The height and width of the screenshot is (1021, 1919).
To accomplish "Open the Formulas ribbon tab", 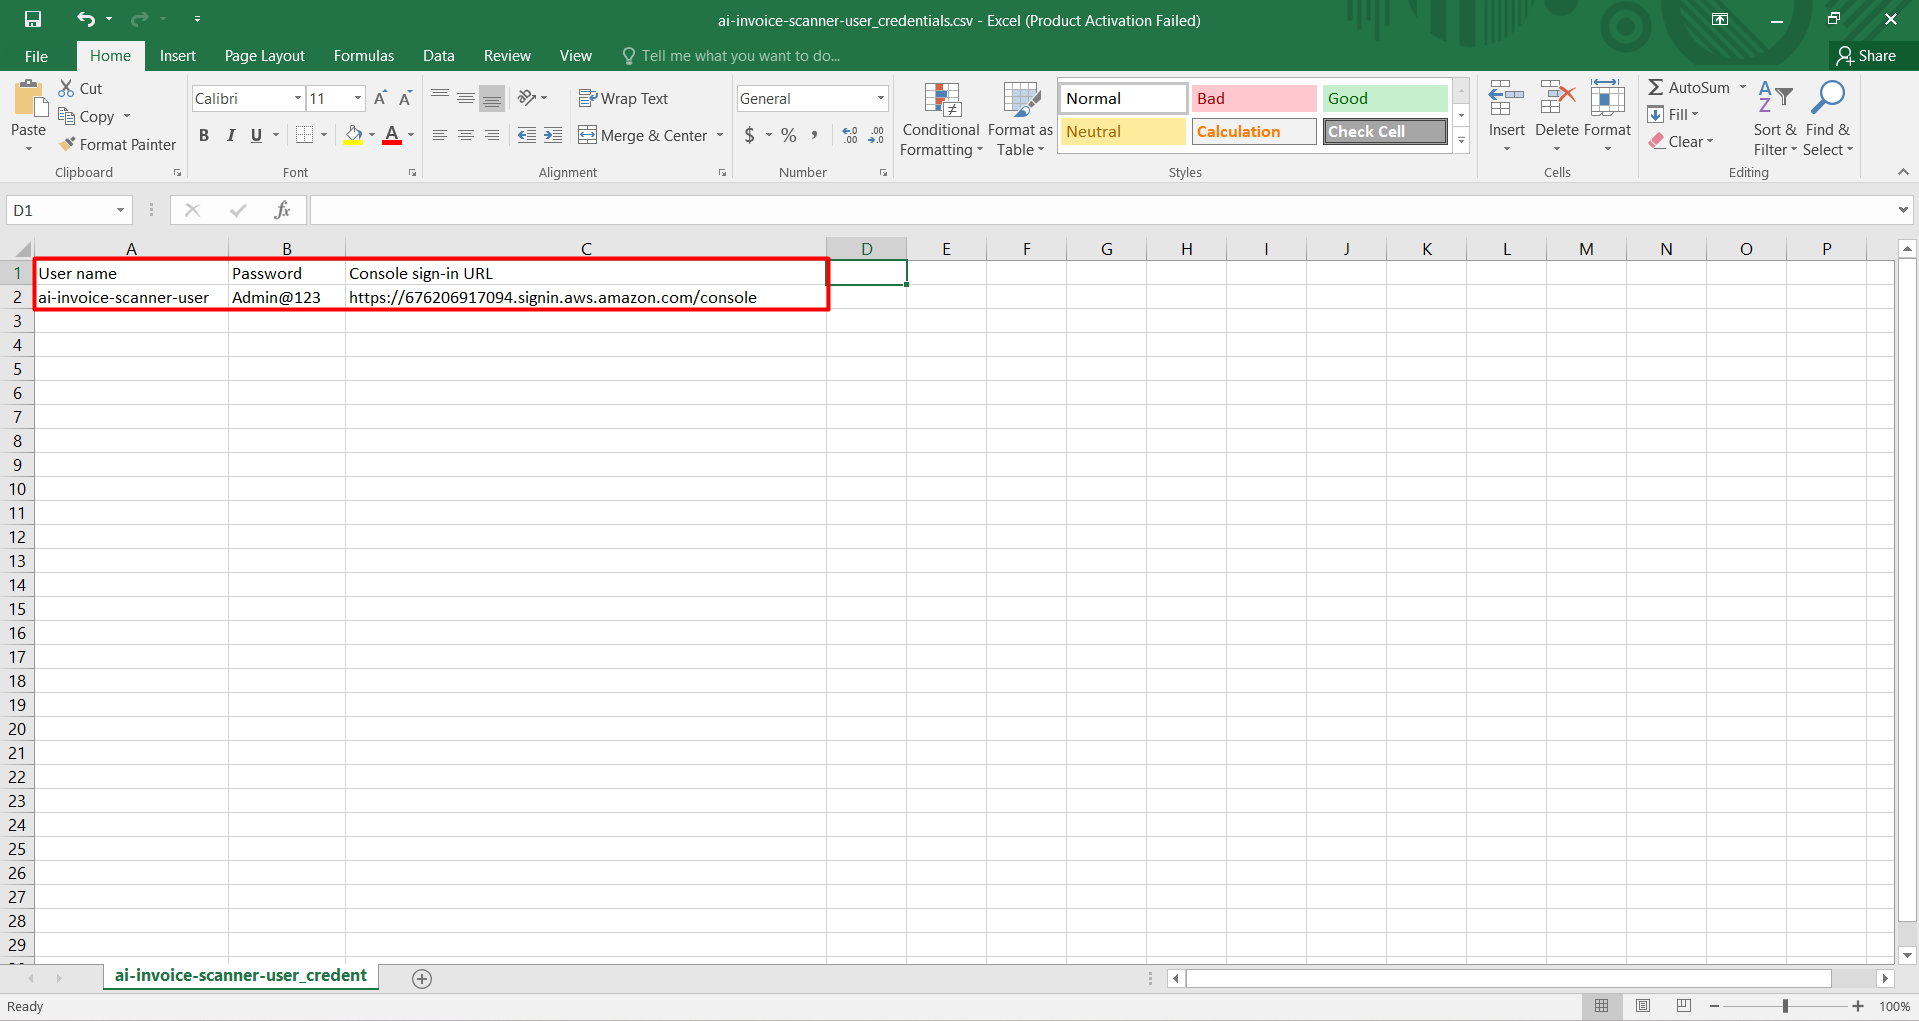I will 363,56.
